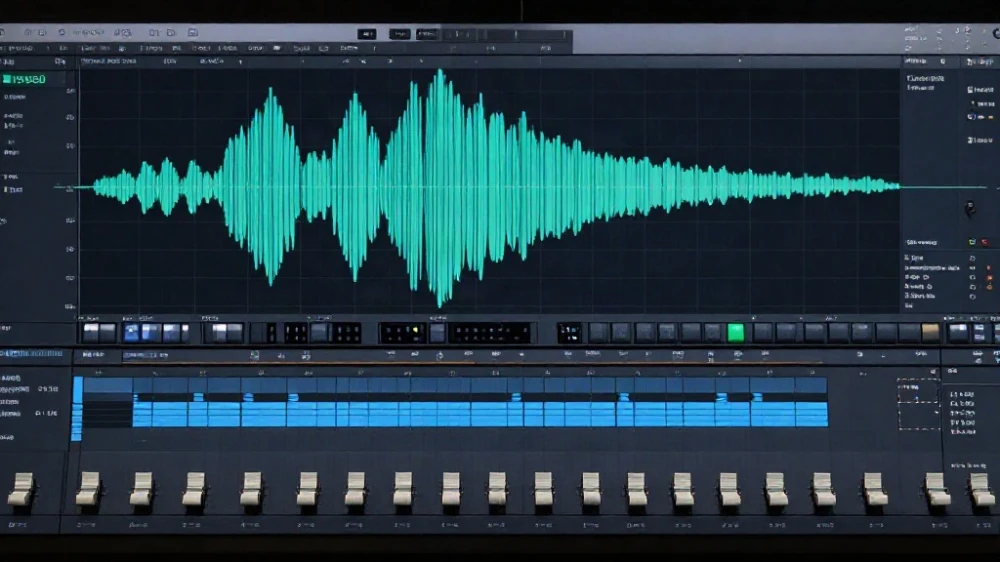This screenshot has width=1000, height=562.
Task: Open the third dark tab at top center
Action: (x=427, y=34)
